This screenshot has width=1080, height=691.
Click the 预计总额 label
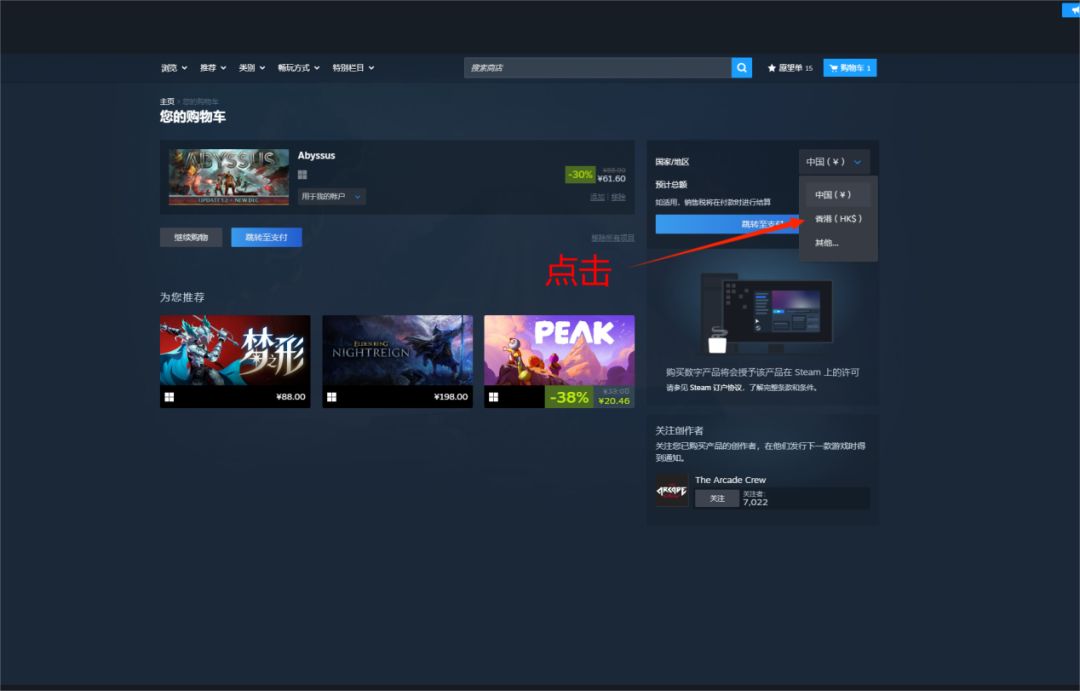pos(671,185)
